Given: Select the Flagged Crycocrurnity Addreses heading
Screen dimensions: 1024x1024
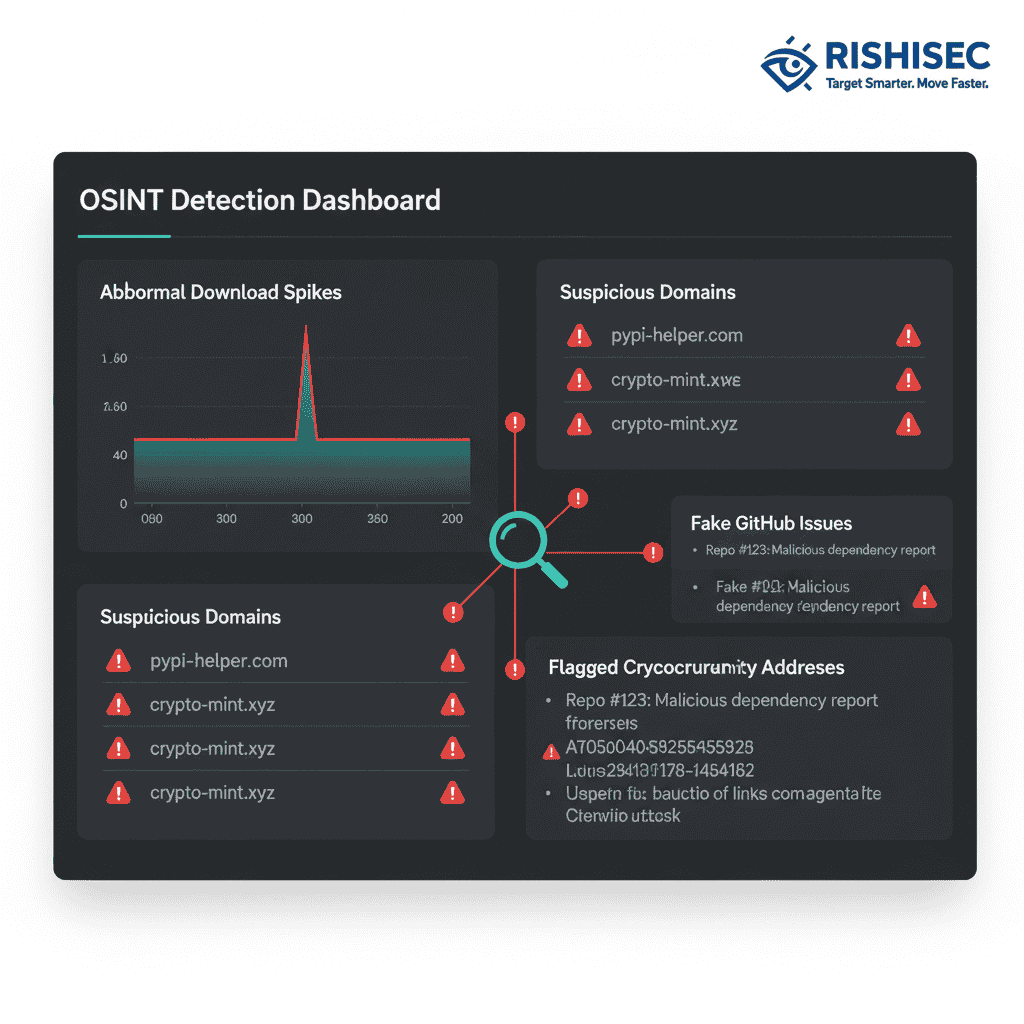Looking at the screenshot, I should point(696,667).
